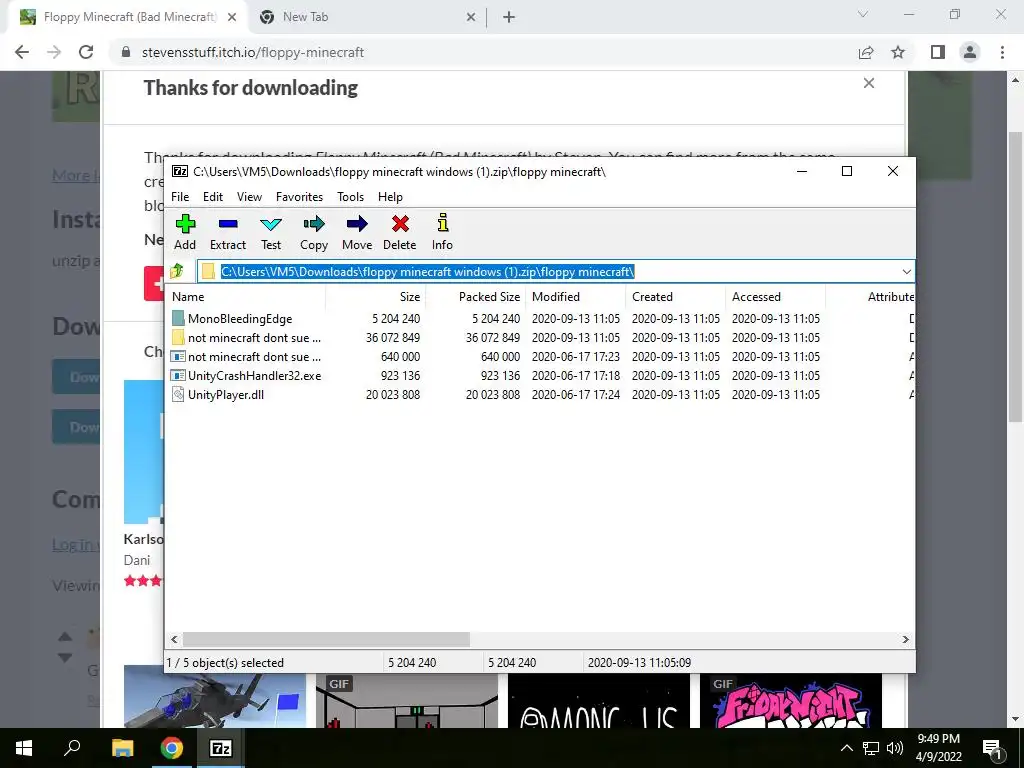Open the Favorites menu
Viewport: 1024px width, 768px height.
coord(299,197)
